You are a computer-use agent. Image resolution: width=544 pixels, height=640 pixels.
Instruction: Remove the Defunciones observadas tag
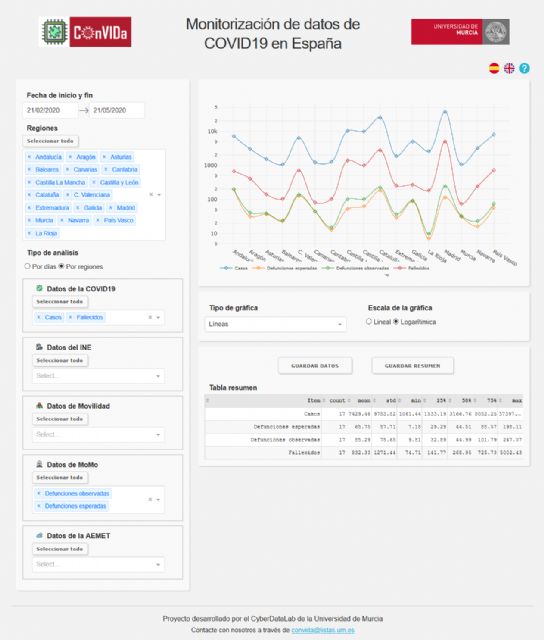[39, 493]
